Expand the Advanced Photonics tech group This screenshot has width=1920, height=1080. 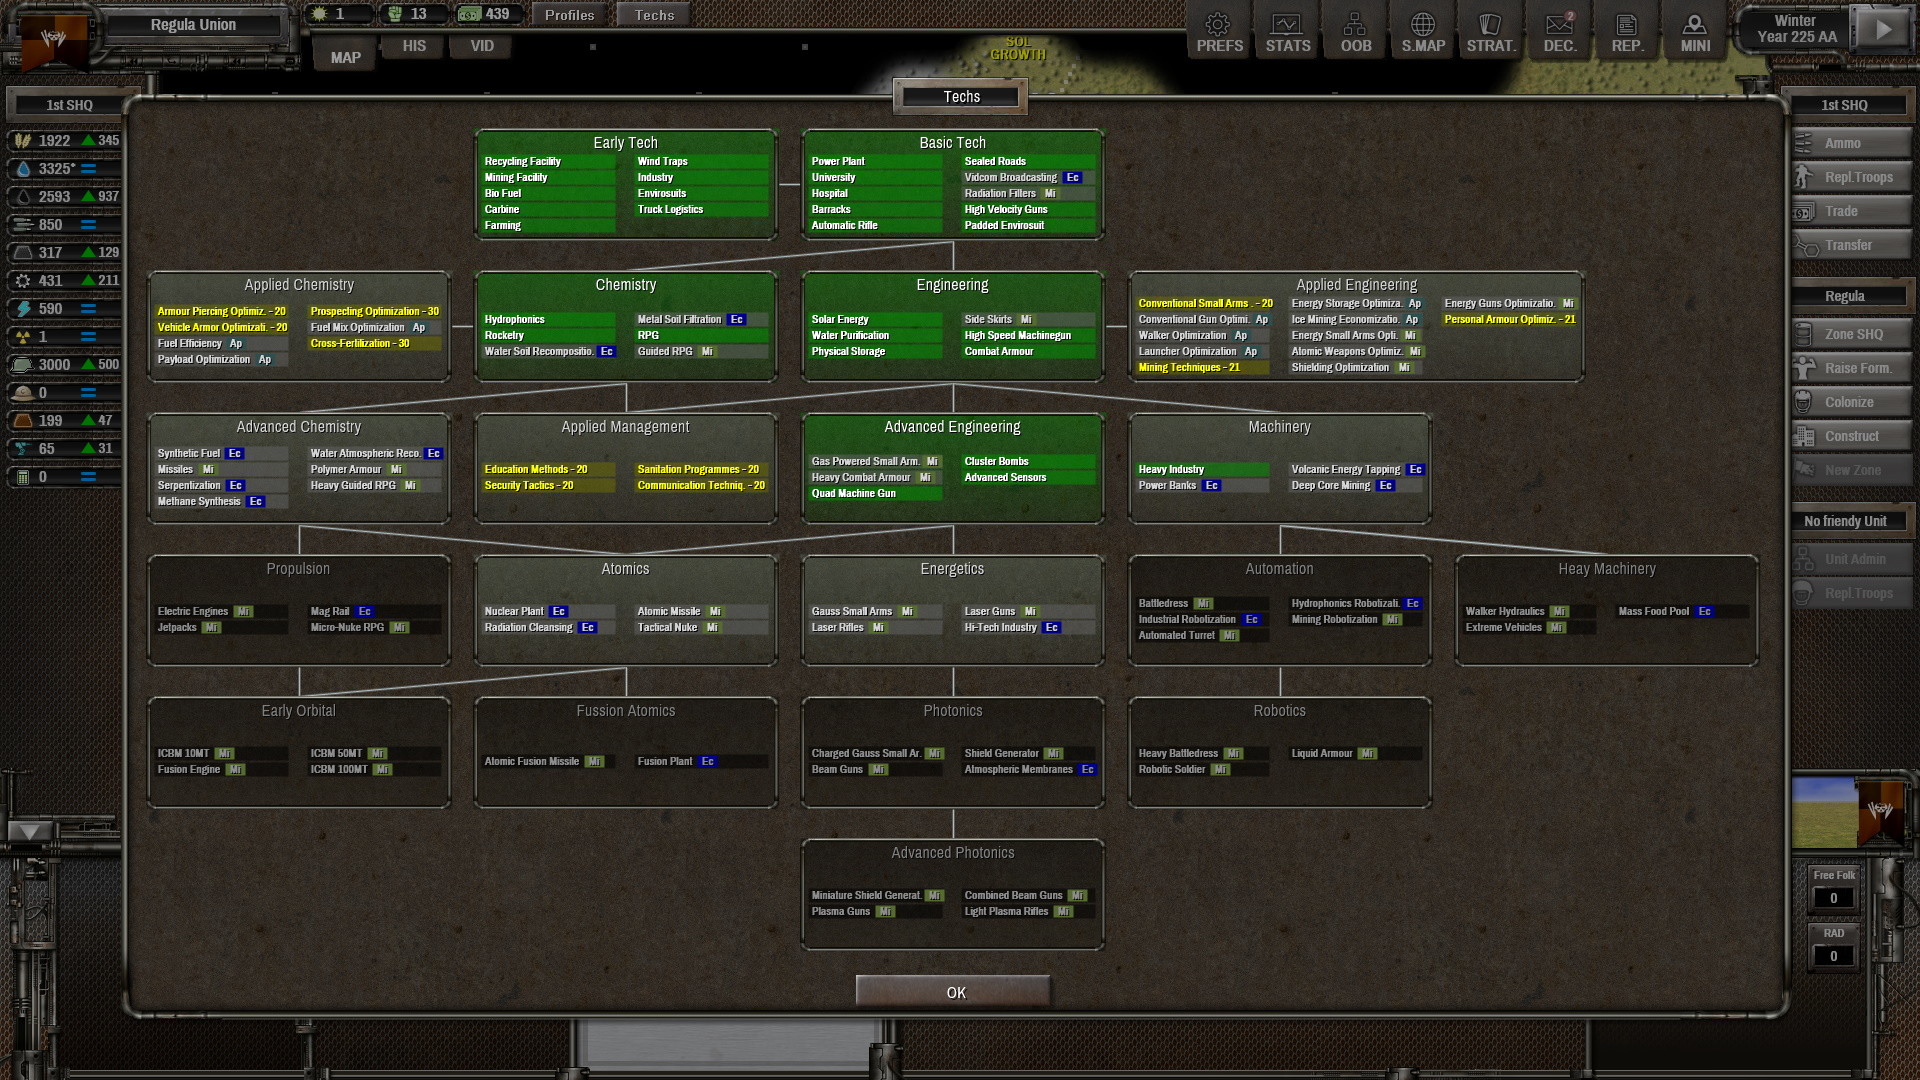(953, 852)
